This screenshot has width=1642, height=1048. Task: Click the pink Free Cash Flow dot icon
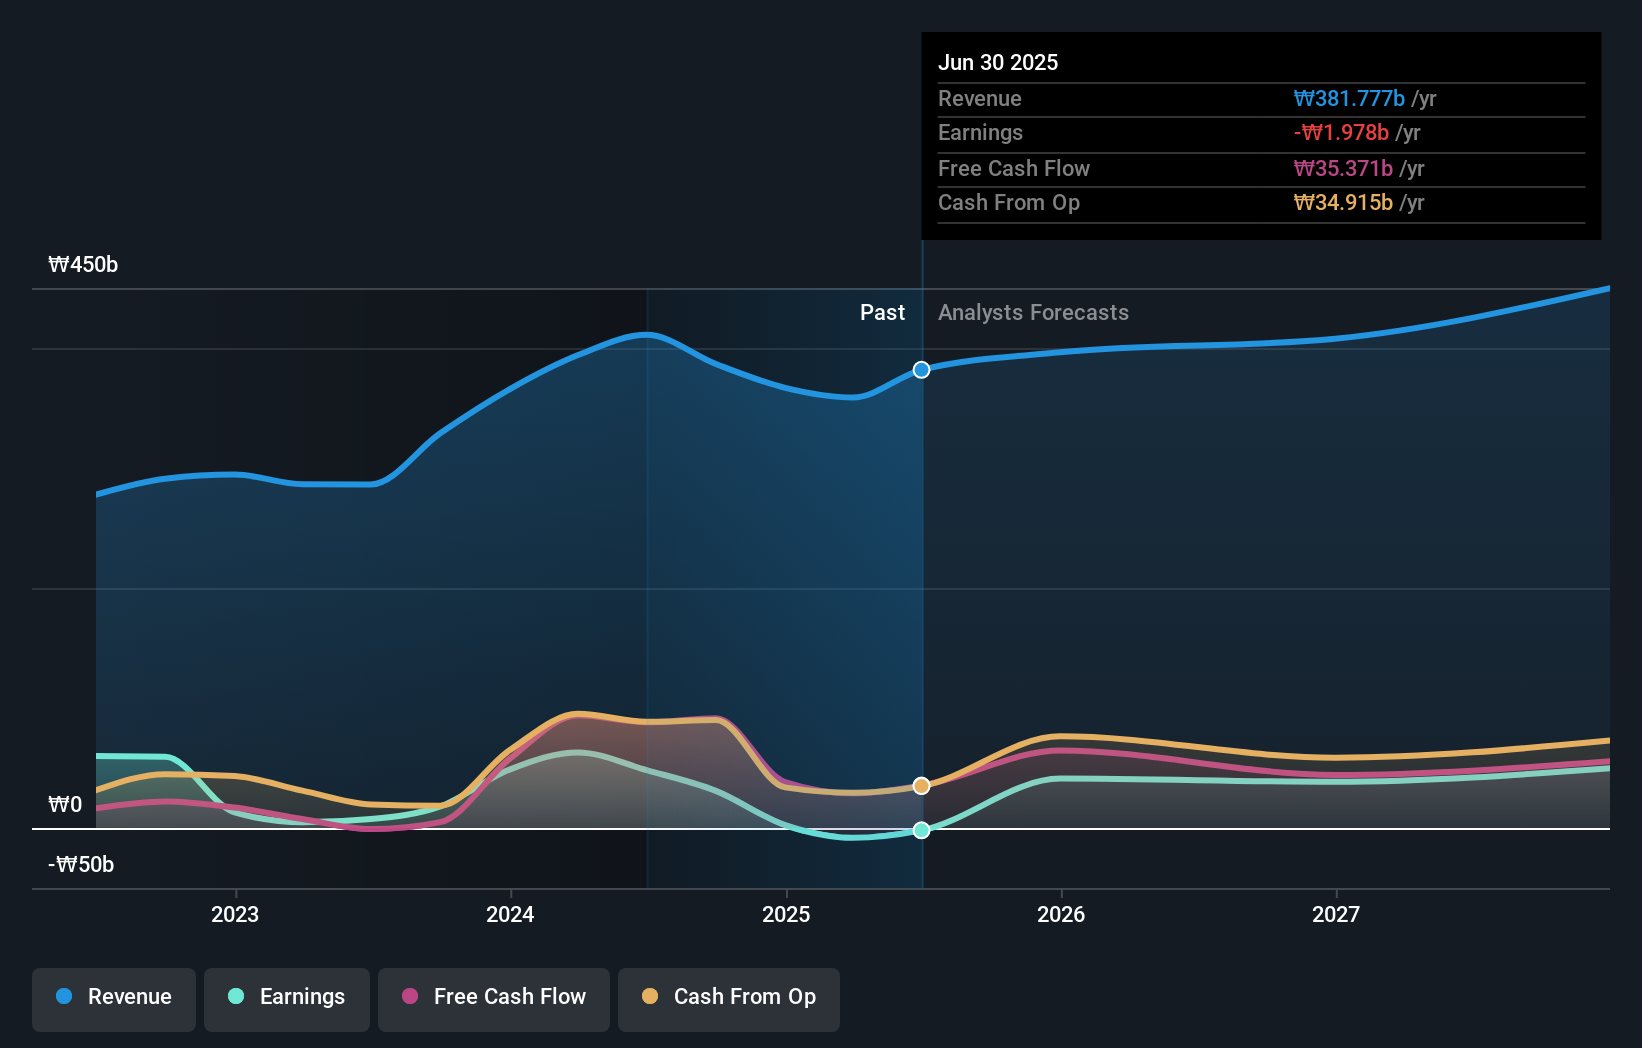tap(410, 997)
